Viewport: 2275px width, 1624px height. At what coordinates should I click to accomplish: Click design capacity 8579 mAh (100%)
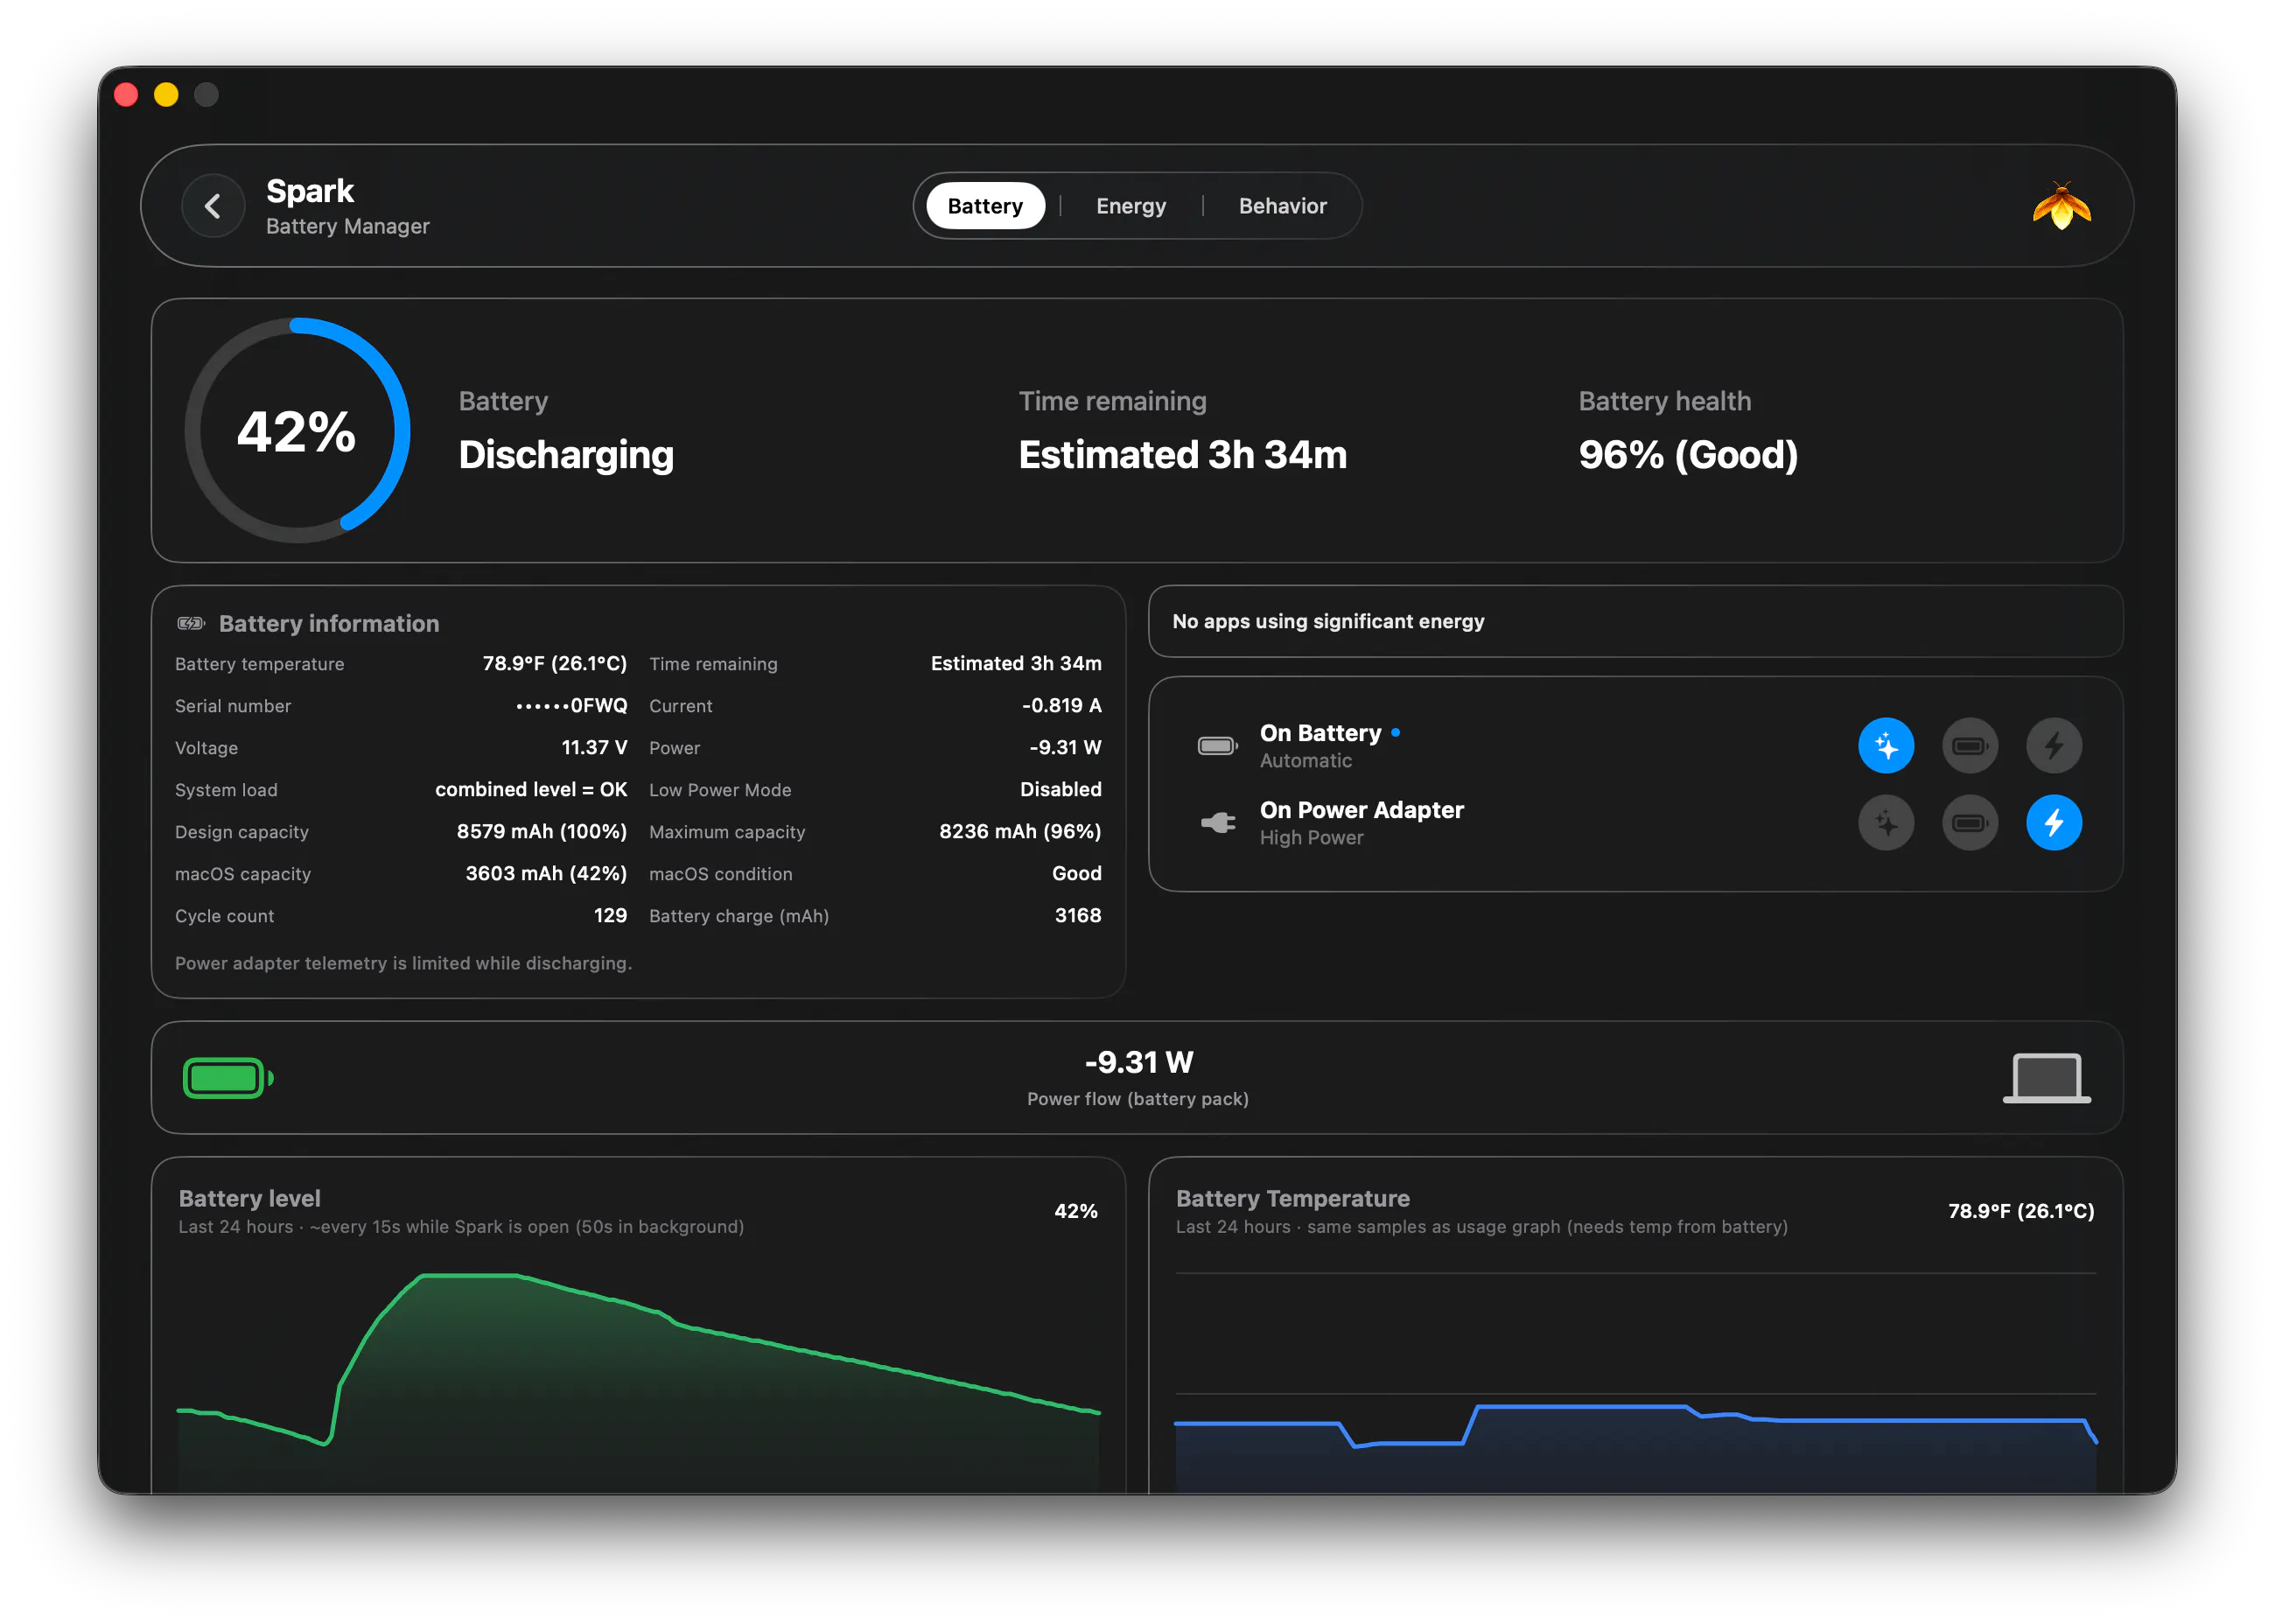(541, 832)
